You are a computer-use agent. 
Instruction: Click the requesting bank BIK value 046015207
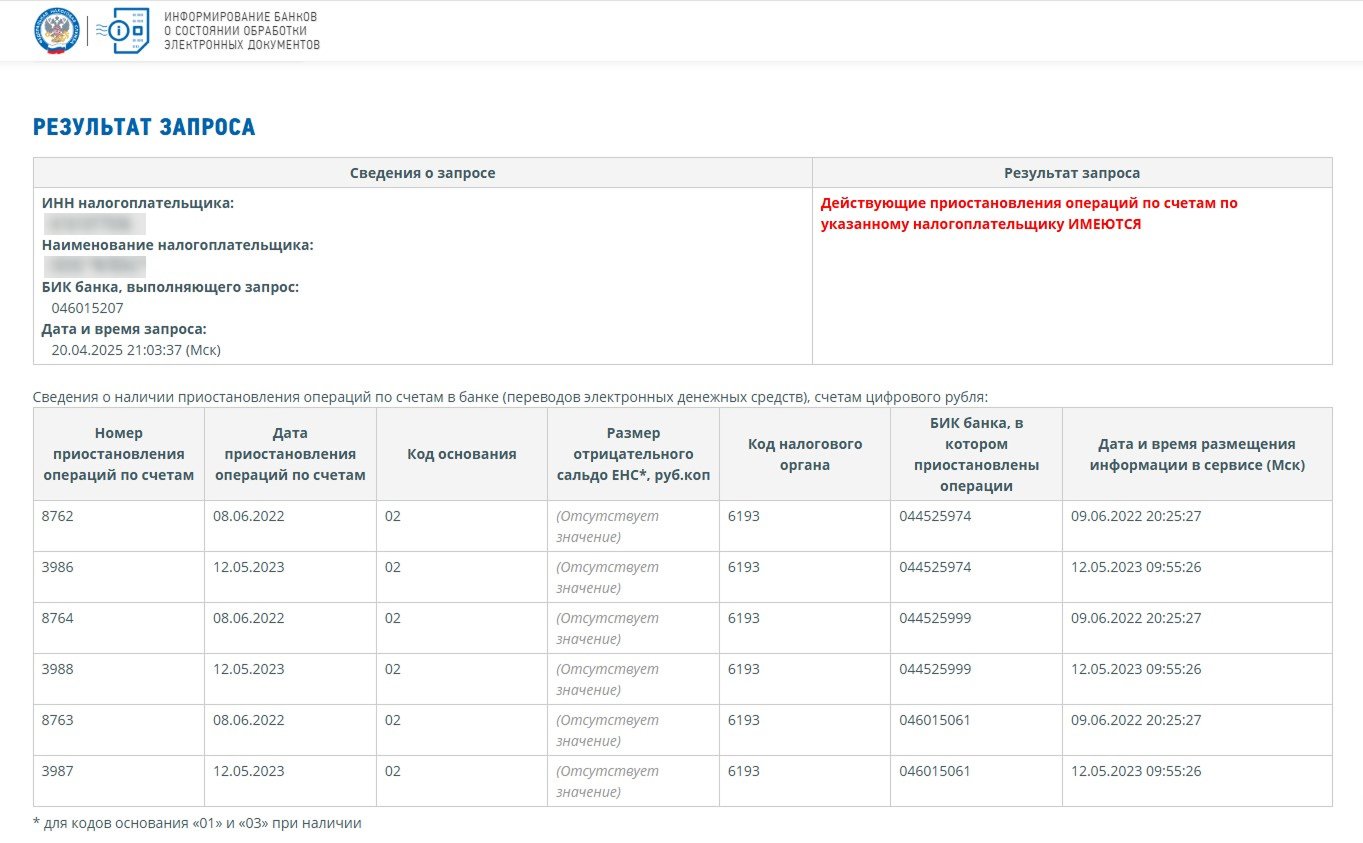click(88, 308)
